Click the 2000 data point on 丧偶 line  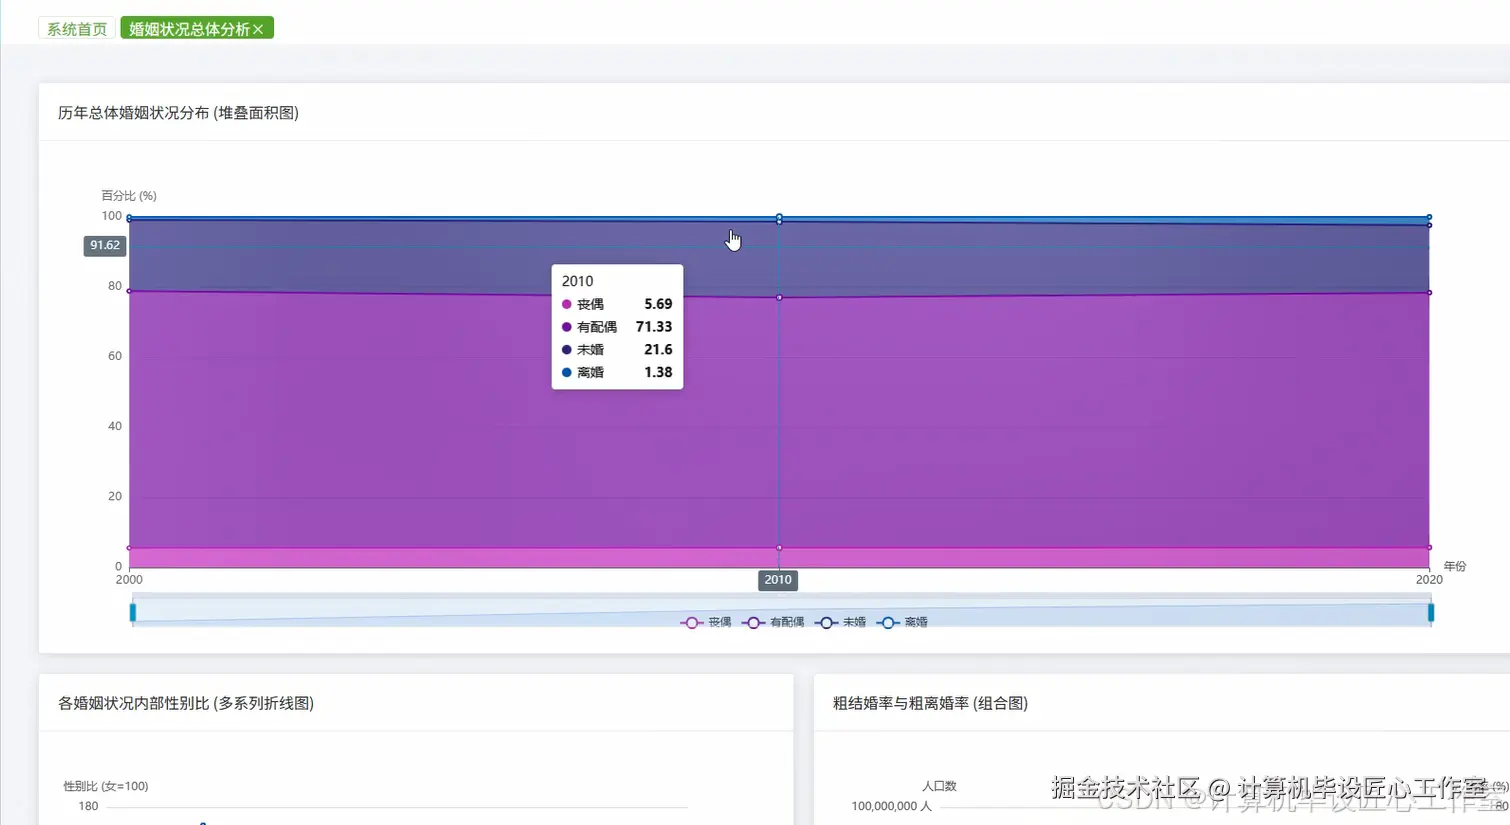[129, 548]
